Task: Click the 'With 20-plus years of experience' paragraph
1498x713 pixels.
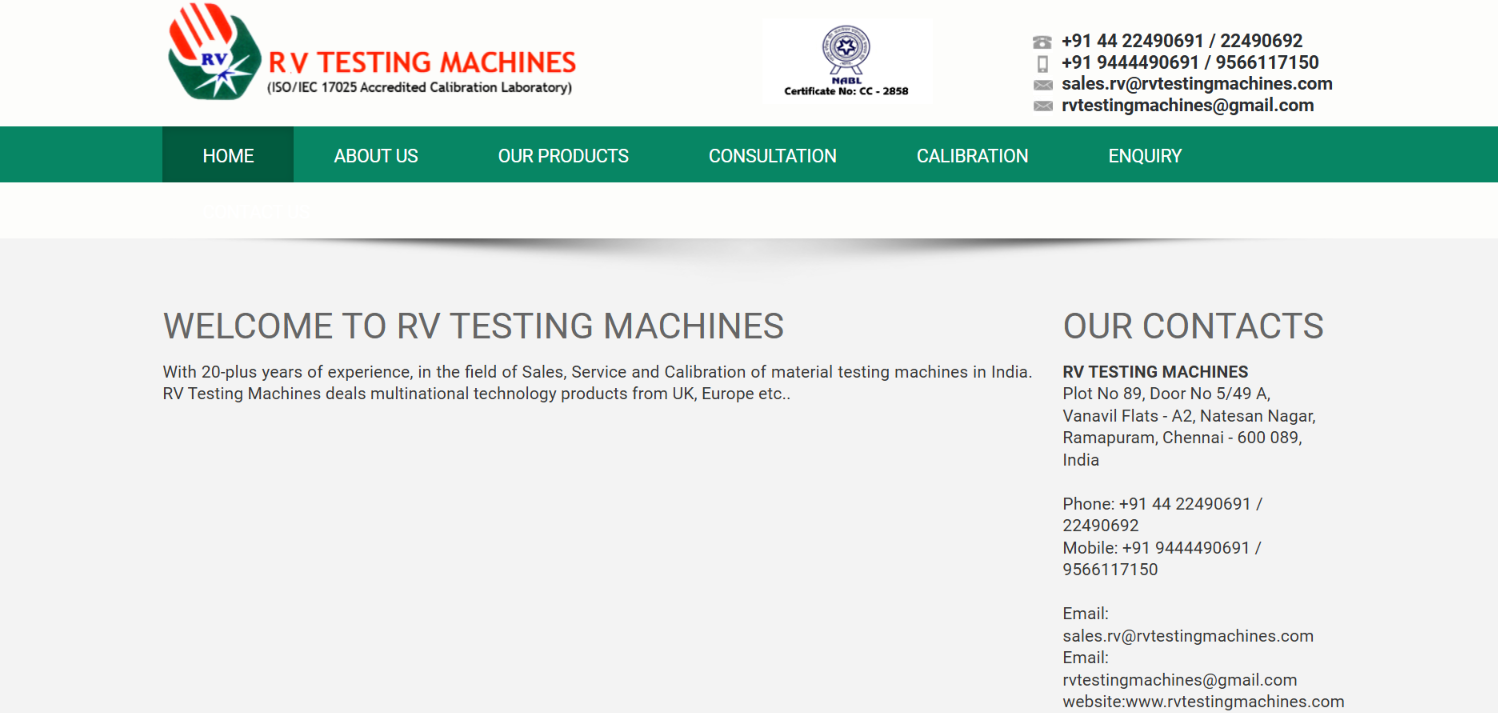Action: coord(597,382)
